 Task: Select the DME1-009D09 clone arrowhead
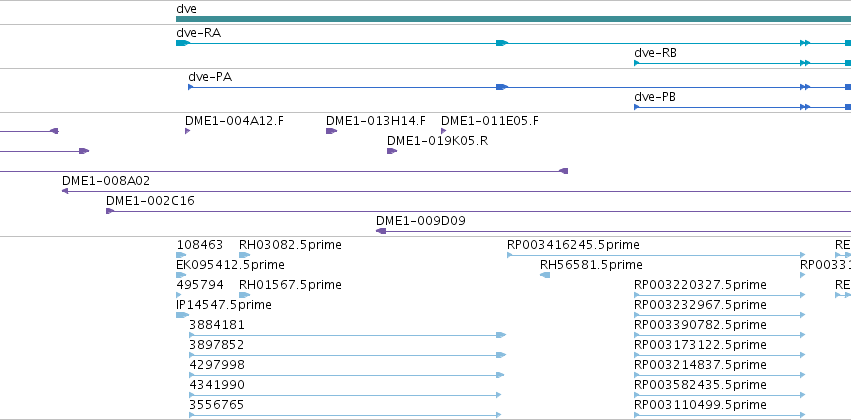click(x=381, y=231)
